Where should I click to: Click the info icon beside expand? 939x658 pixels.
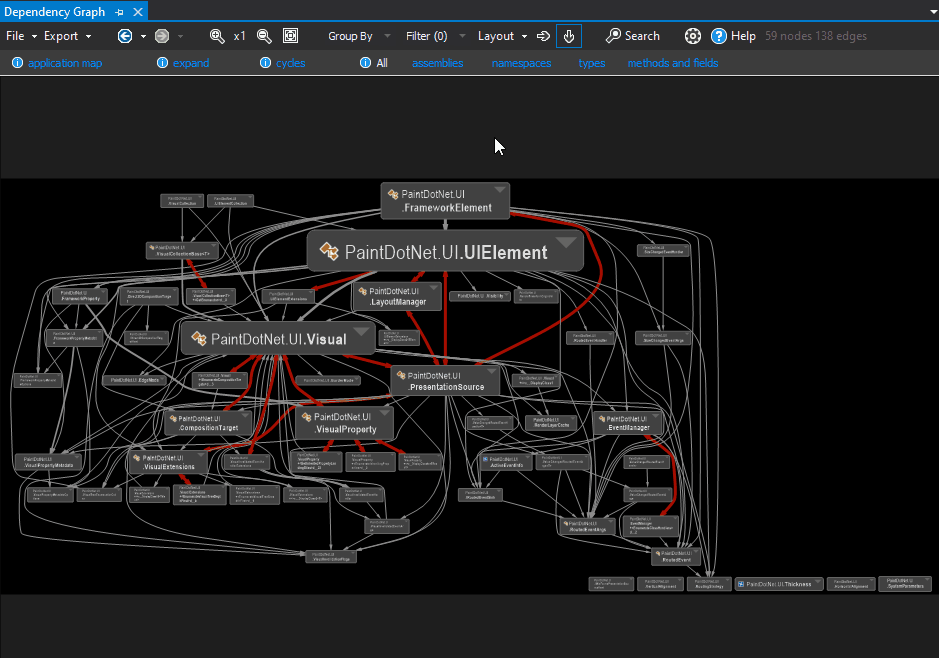[162, 62]
